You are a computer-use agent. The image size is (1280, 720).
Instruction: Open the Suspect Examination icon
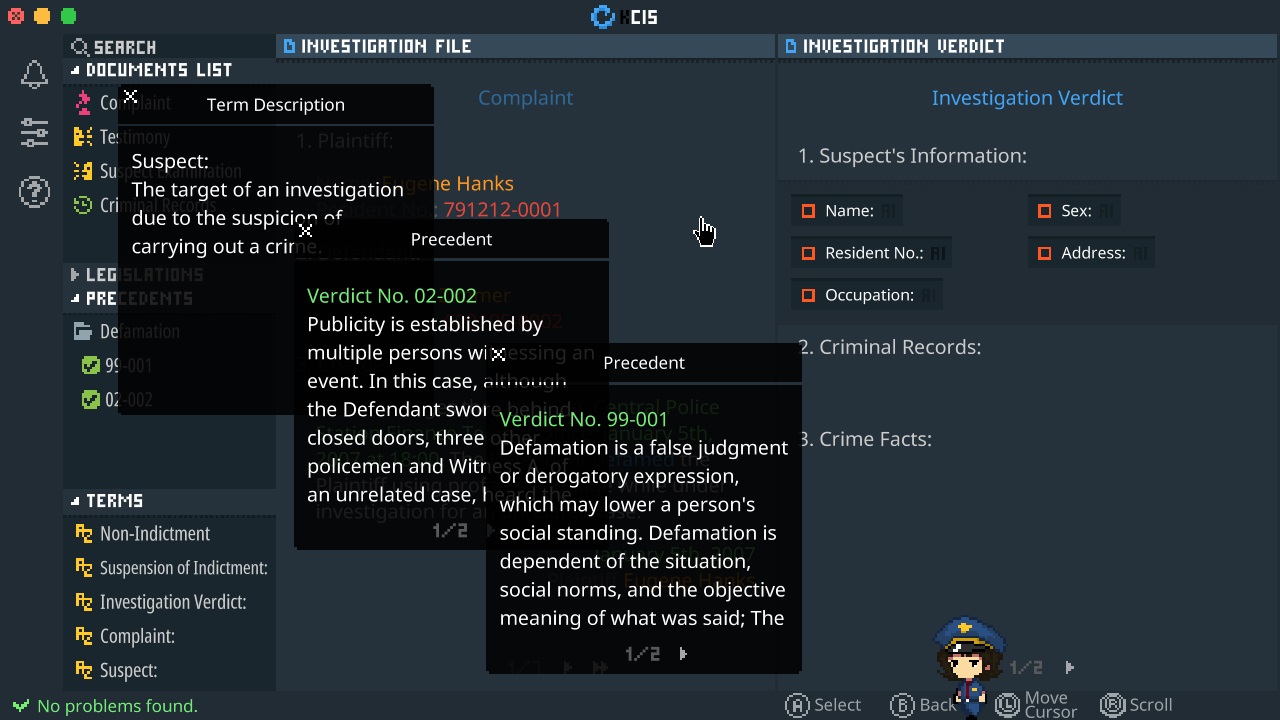[84, 171]
